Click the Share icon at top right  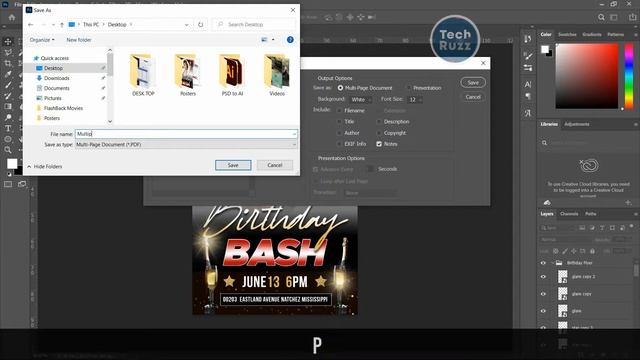(632, 17)
